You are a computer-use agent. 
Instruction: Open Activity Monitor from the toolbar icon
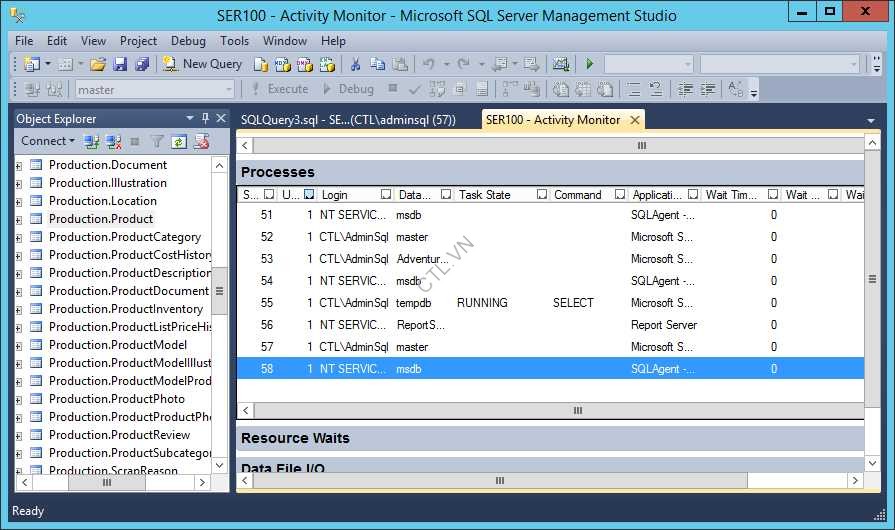pyautogui.click(x=560, y=64)
